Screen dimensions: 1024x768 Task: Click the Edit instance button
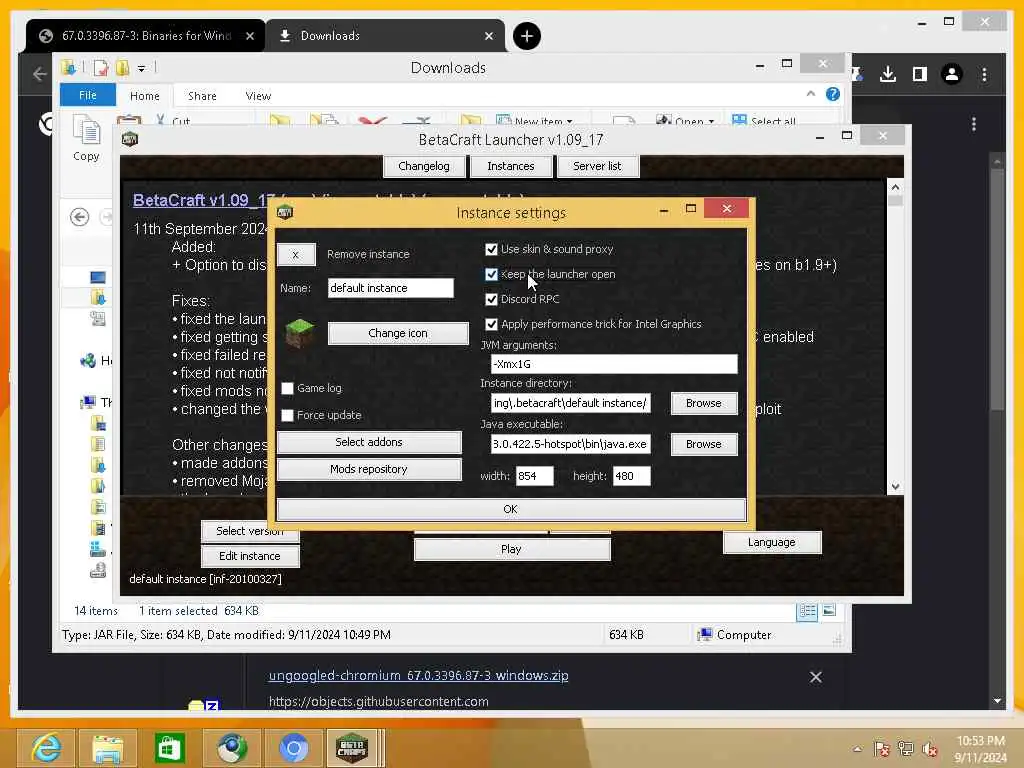click(x=250, y=556)
